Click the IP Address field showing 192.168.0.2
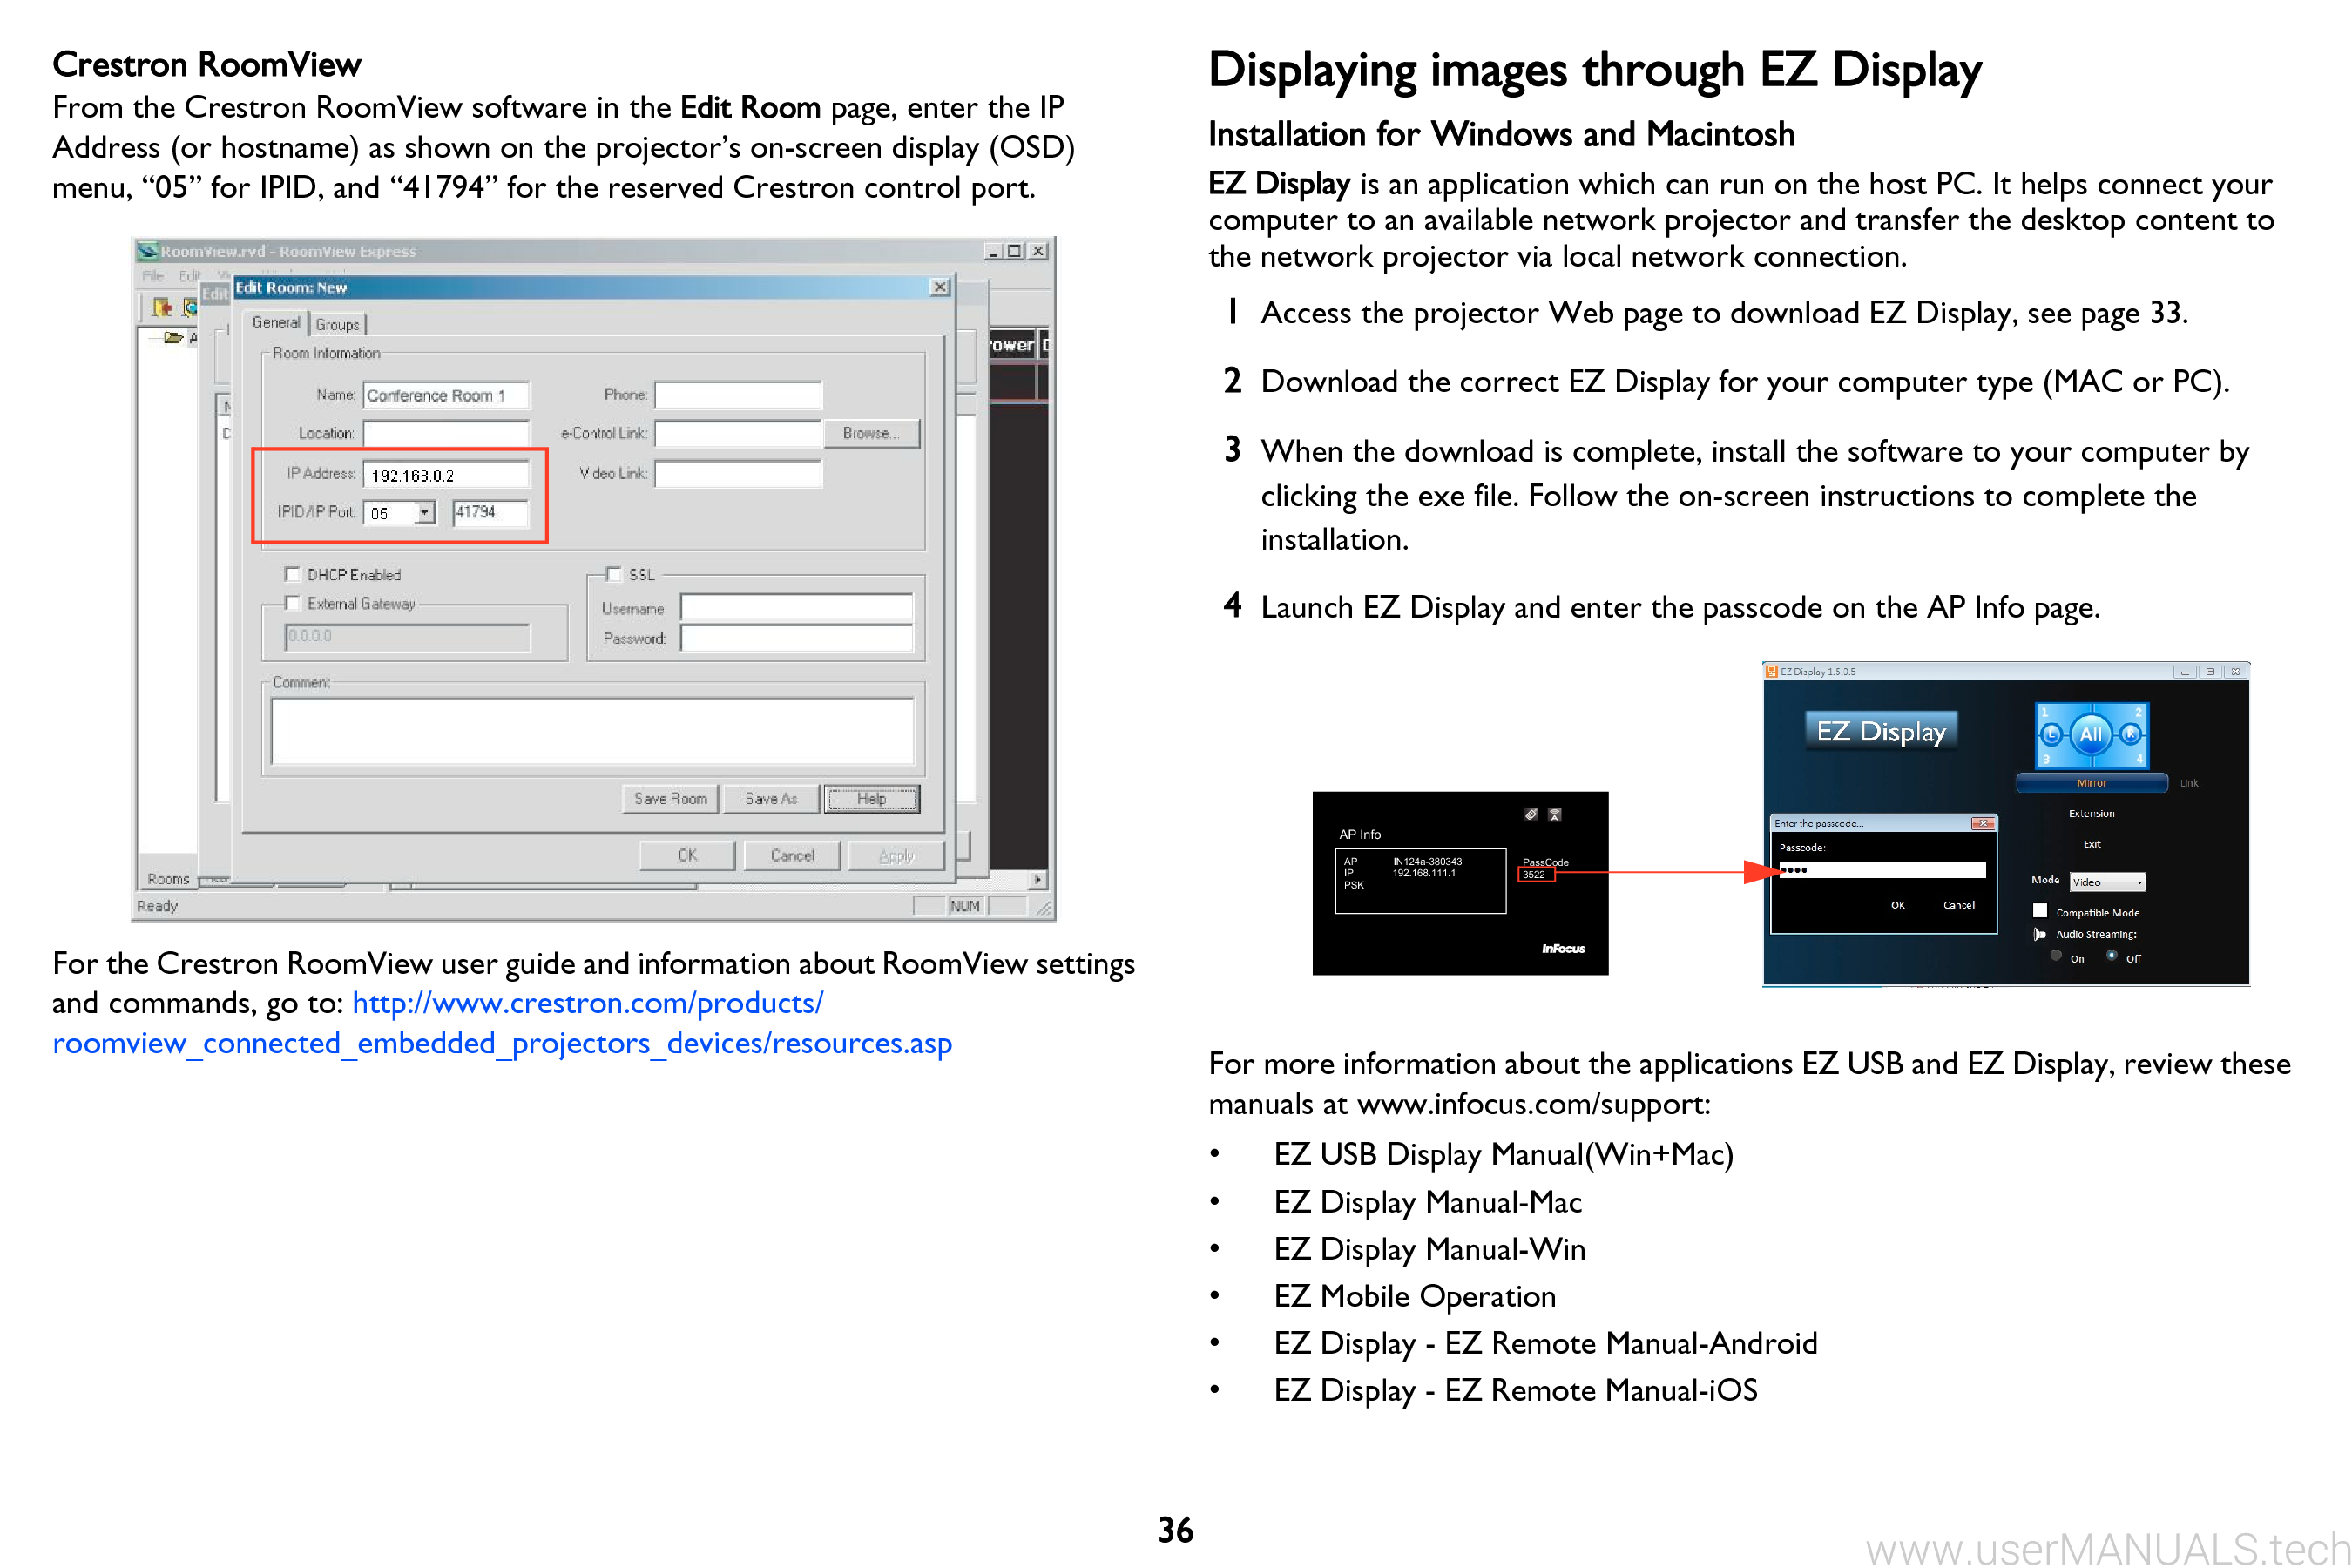Viewport: 2352px width, 1568px height. [446, 475]
